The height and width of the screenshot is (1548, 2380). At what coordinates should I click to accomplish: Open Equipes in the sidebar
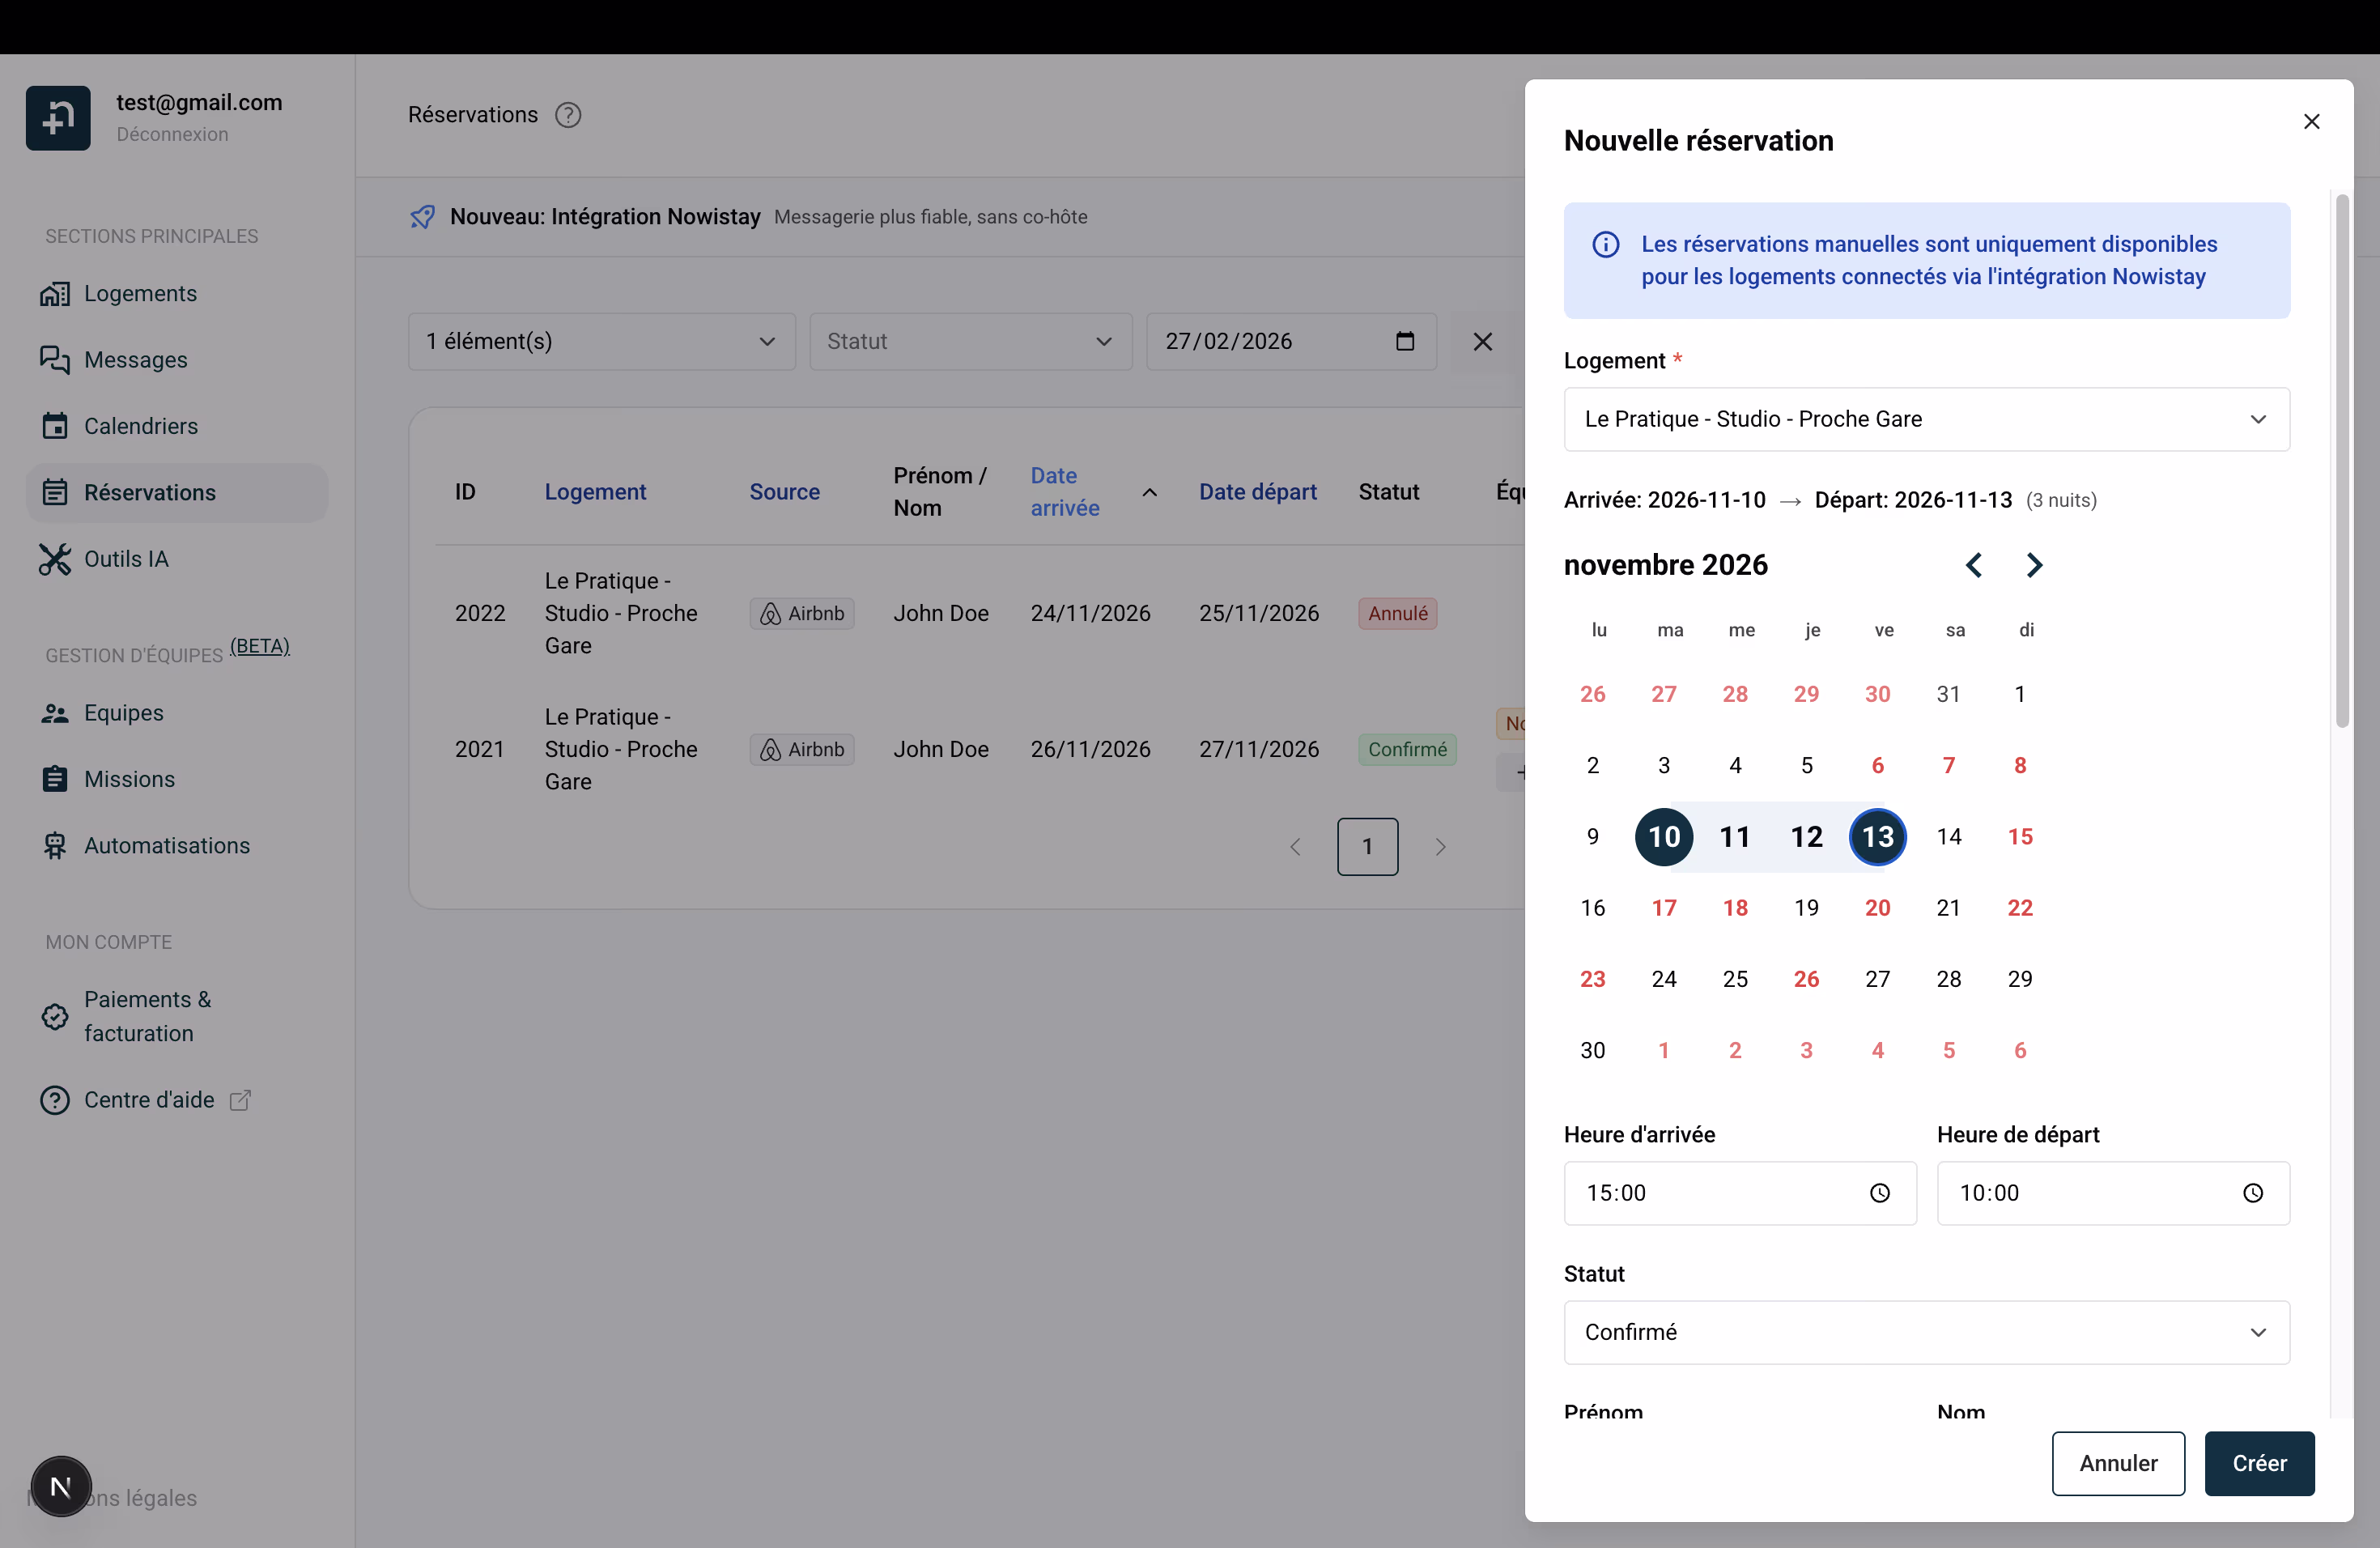177,713
